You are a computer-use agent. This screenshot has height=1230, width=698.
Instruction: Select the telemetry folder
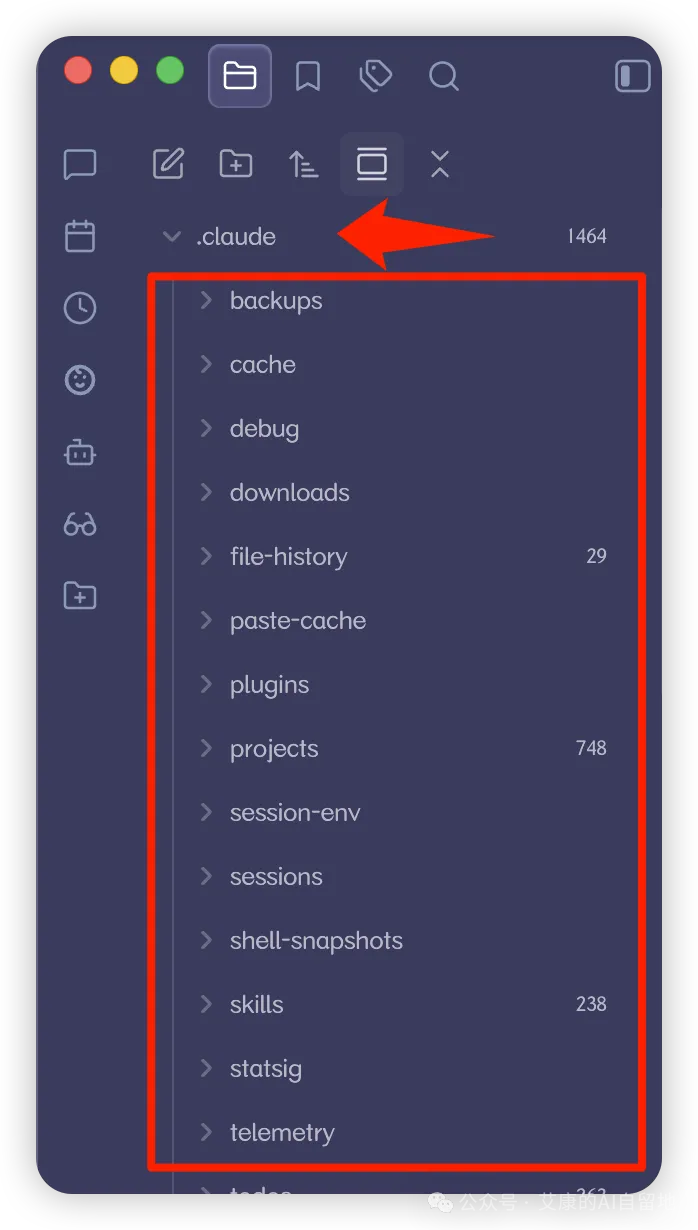[282, 1133]
